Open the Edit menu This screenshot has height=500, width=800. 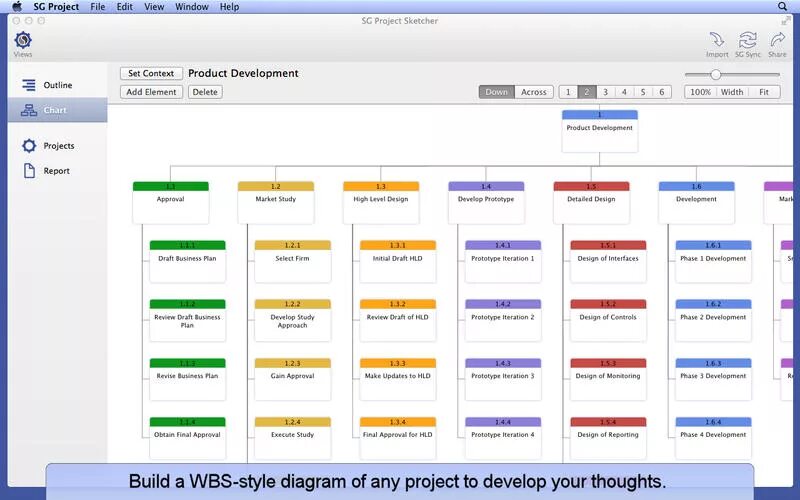(124, 7)
